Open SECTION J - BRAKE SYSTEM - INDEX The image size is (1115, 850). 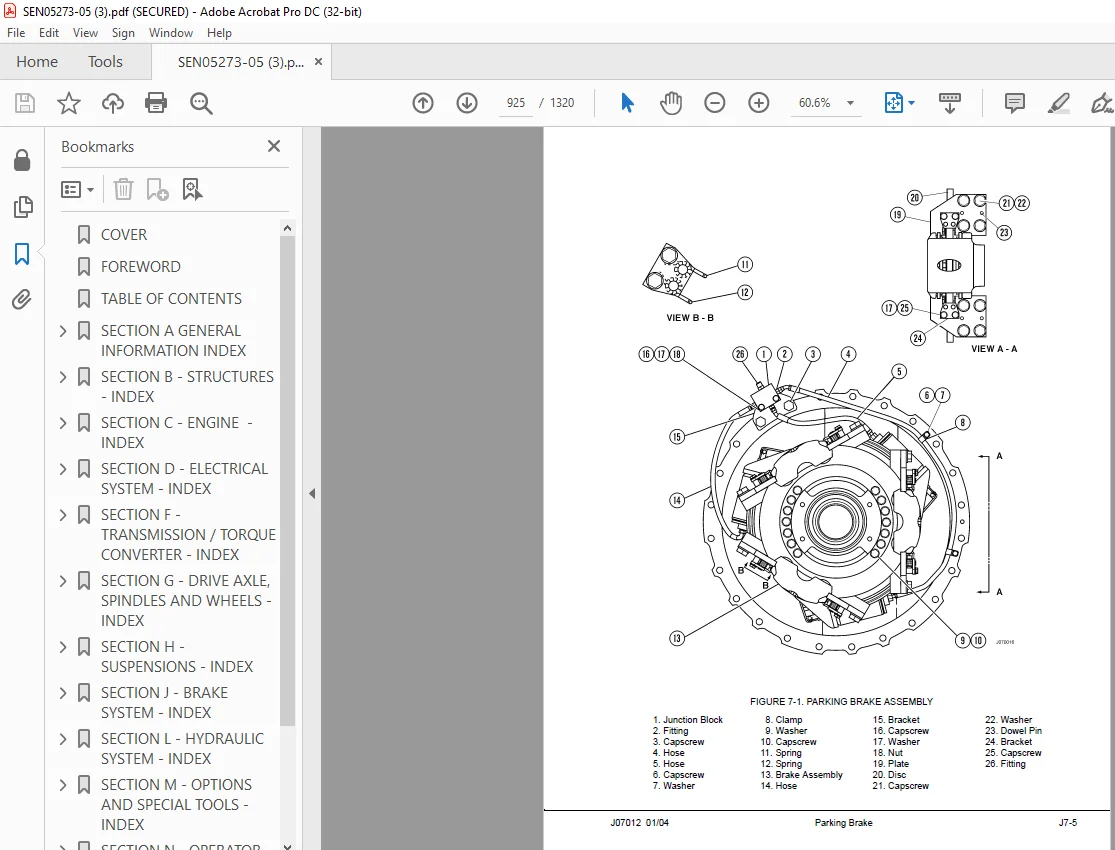pyautogui.click(x=164, y=703)
